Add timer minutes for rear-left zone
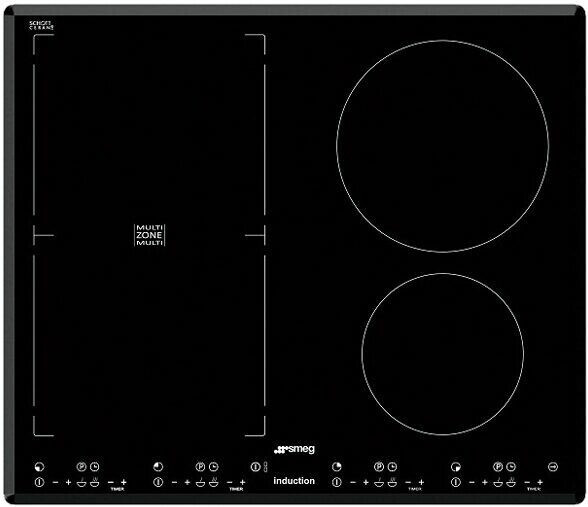The image size is (588, 507). tap(242, 482)
